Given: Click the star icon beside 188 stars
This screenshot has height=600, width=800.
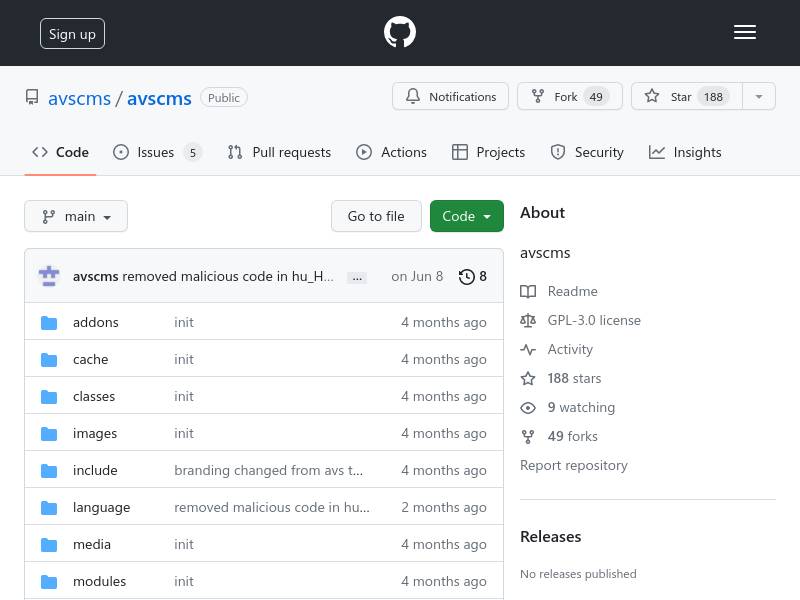Looking at the screenshot, I should click(x=528, y=379).
